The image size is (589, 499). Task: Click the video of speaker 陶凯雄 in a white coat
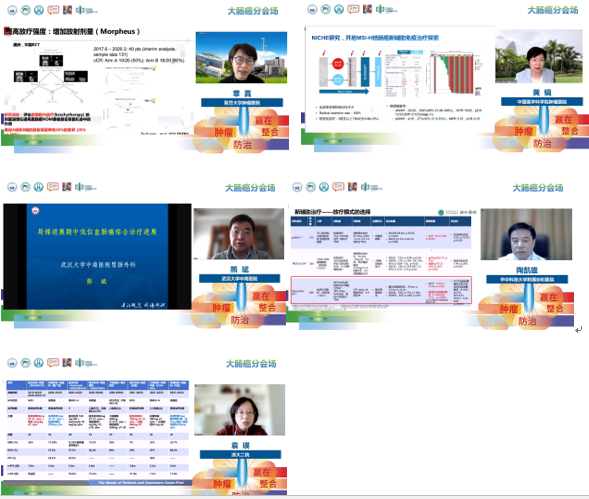[526, 234]
